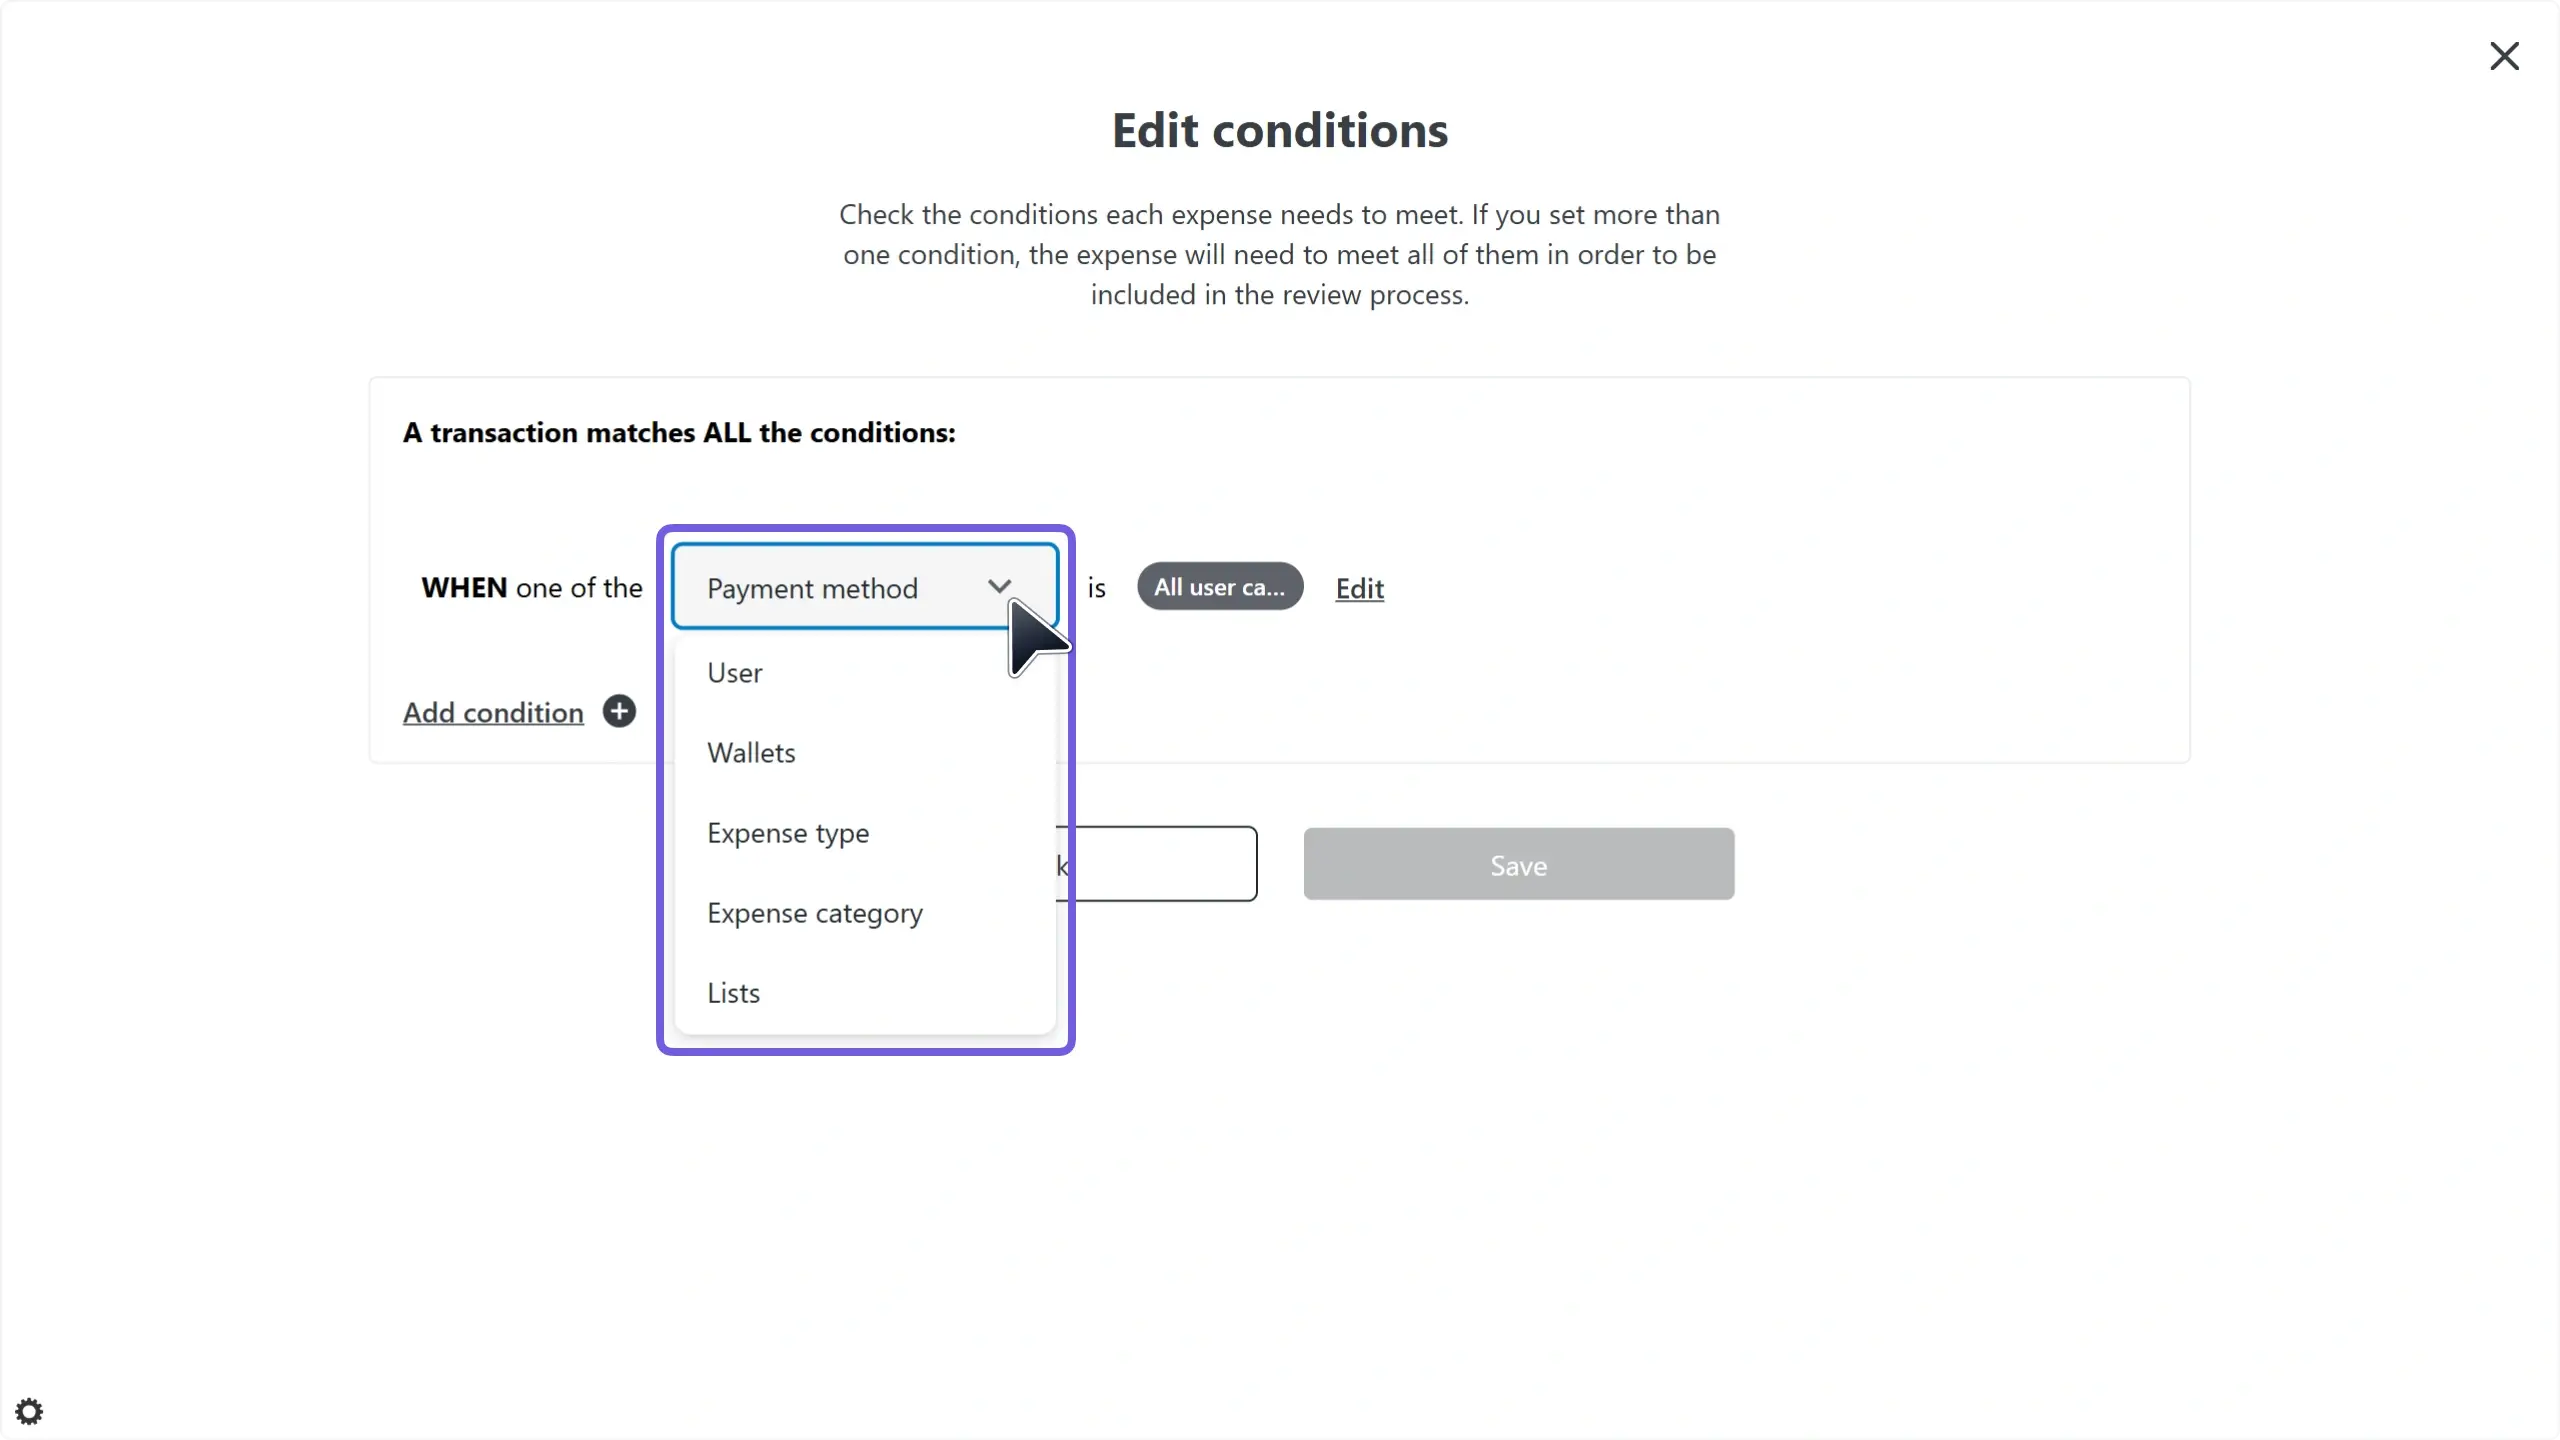The width and height of the screenshot is (2560, 1440).
Task: Click the "is" operator text
Action: point(1096,589)
